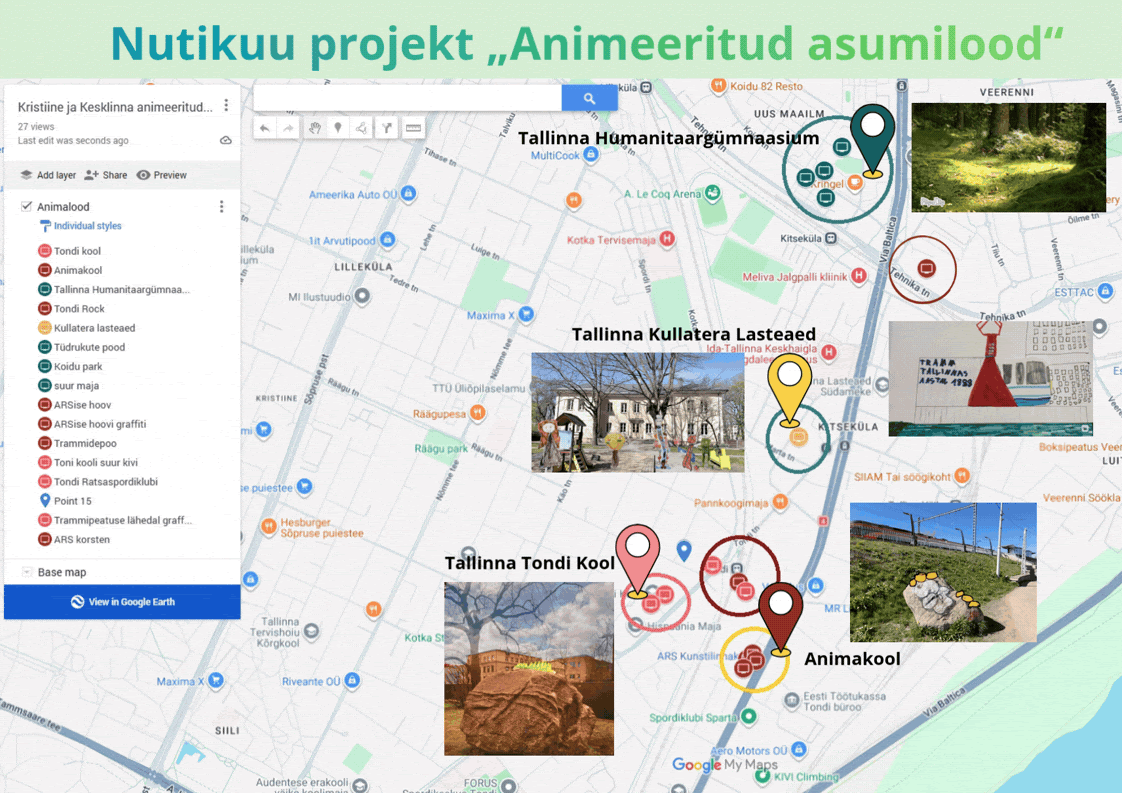Open Individual styles link
The width and height of the screenshot is (1122, 793).
click(x=87, y=225)
